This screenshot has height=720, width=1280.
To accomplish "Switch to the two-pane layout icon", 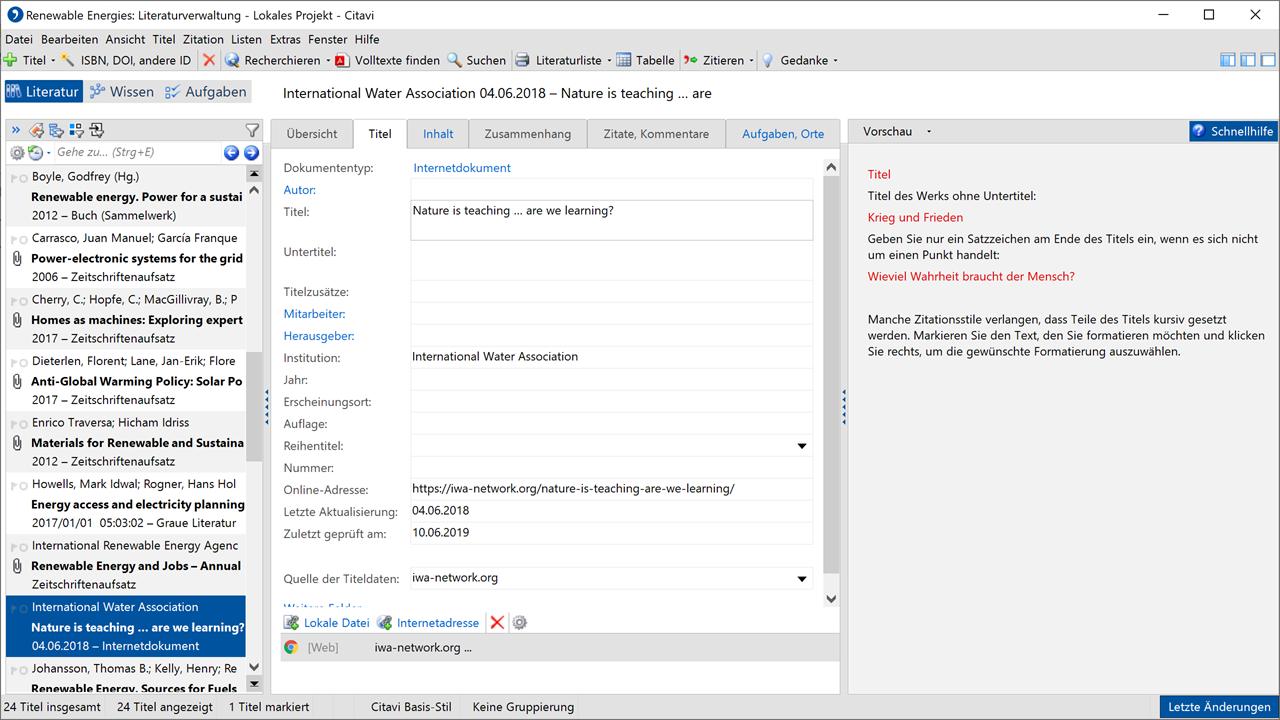I will 1248,60.
